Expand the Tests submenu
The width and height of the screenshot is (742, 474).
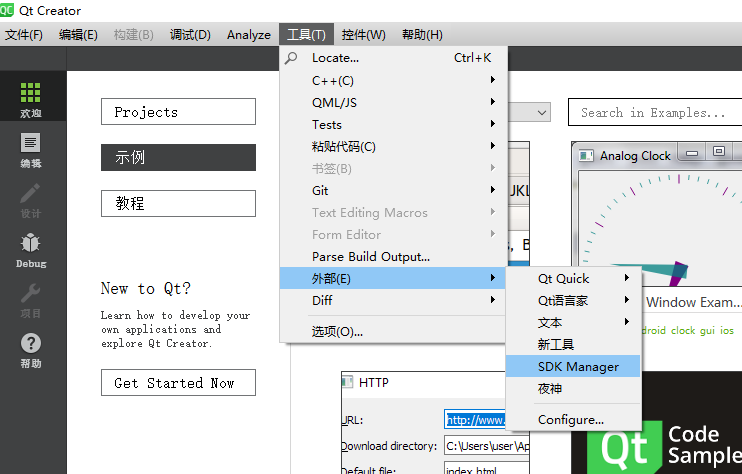[x=393, y=124]
